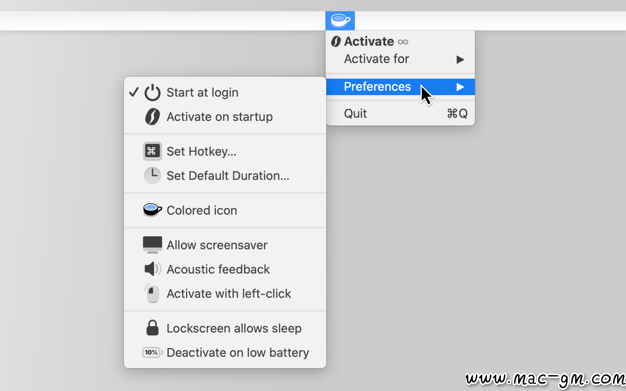Click the 10% battery icon
The image size is (626, 391).
click(x=152, y=352)
